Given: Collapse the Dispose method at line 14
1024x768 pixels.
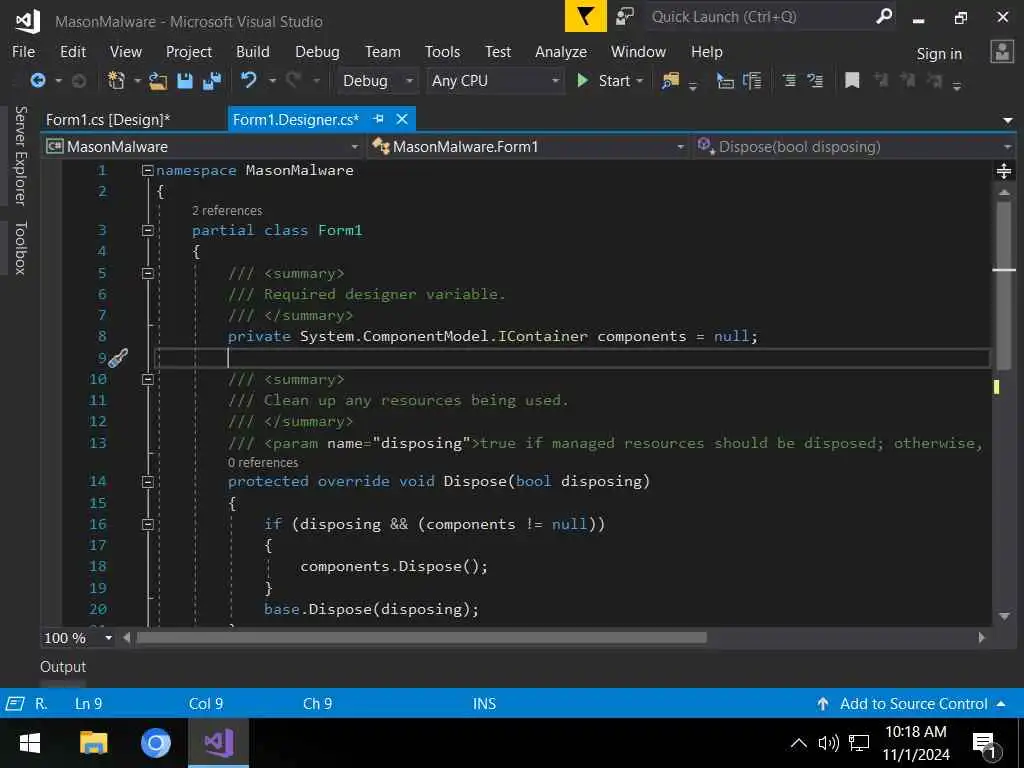Looking at the screenshot, I should pos(148,482).
